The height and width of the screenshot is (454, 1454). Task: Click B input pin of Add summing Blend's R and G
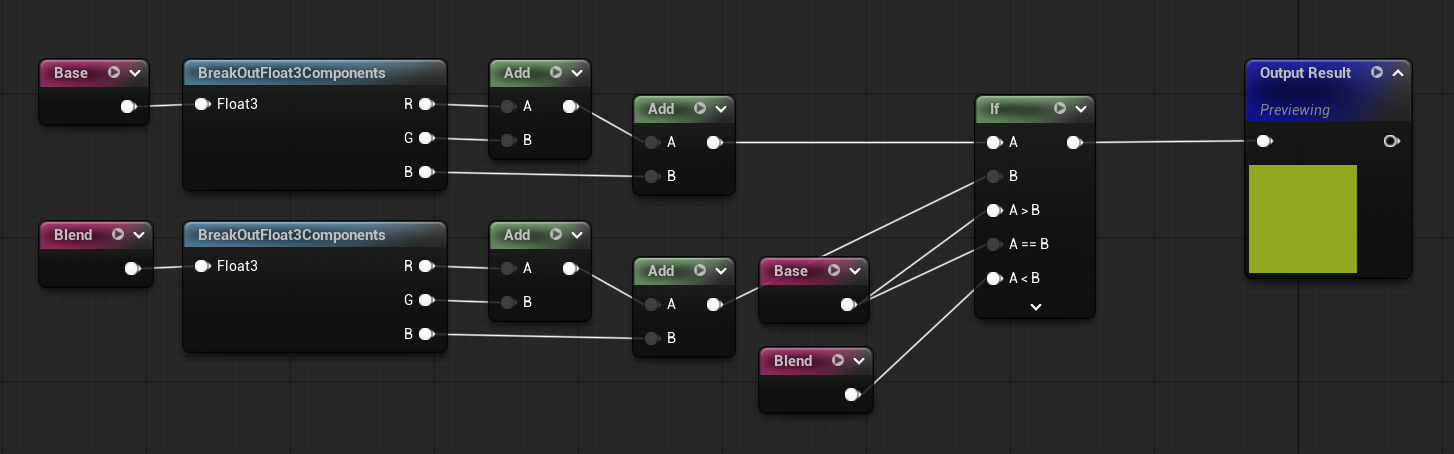(508, 302)
